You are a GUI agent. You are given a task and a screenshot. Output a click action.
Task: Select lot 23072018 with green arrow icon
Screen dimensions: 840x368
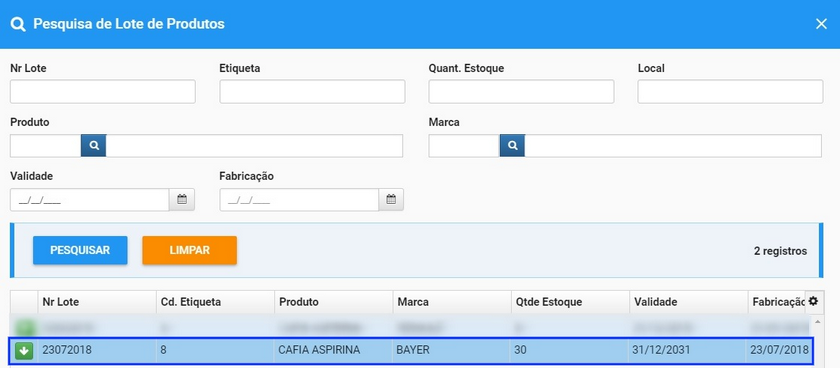(x=24, y=351)
